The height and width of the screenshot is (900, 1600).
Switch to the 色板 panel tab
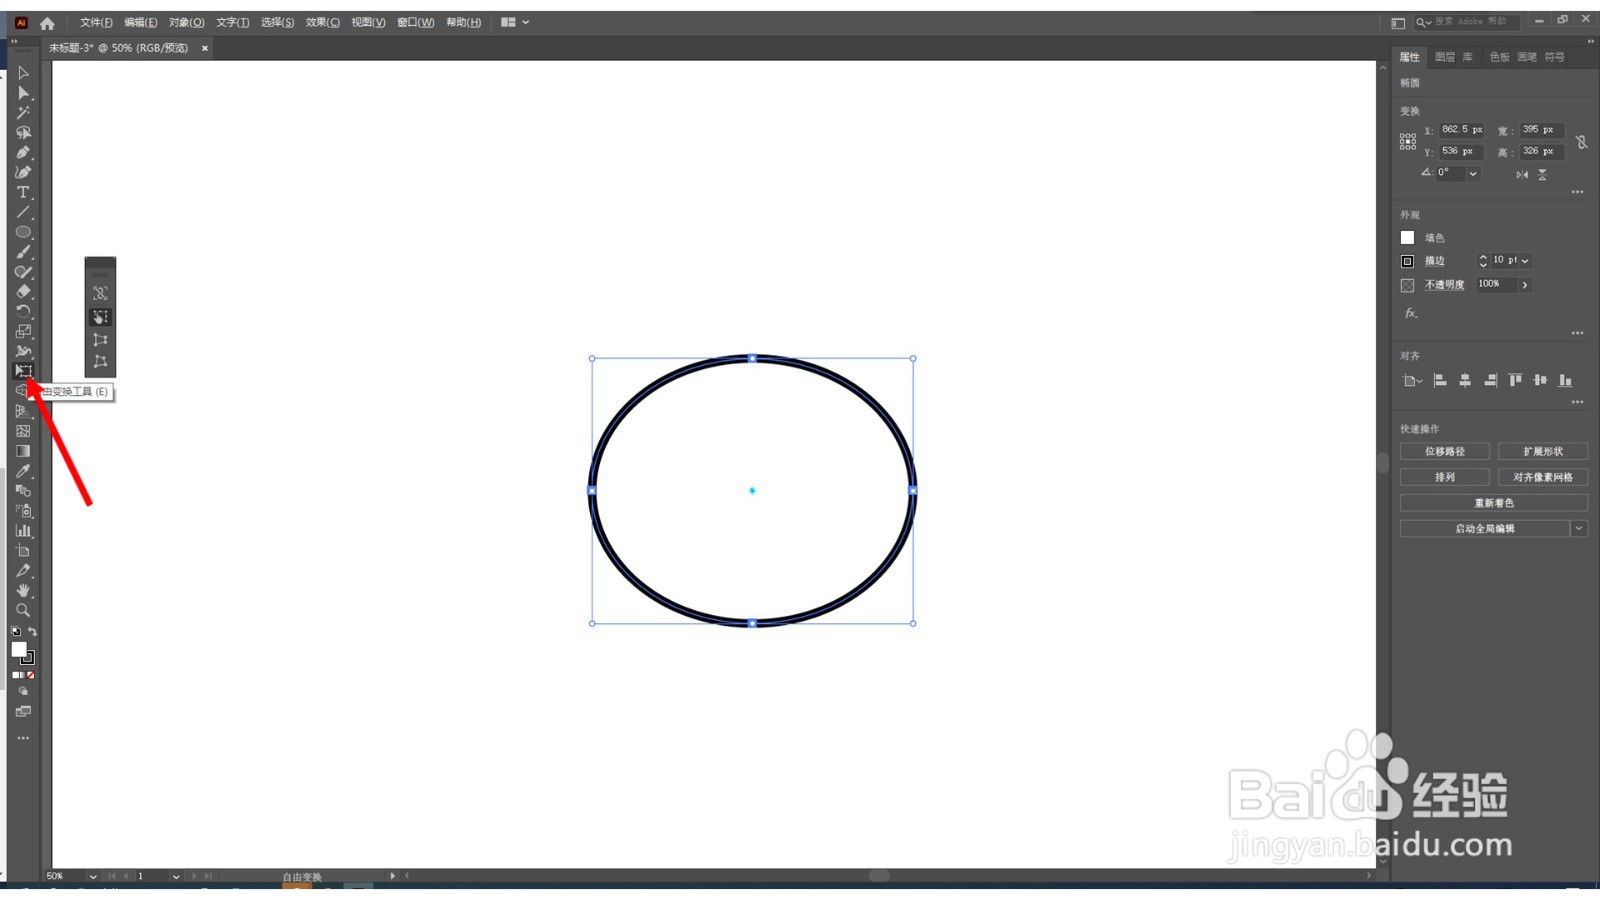1499,57
